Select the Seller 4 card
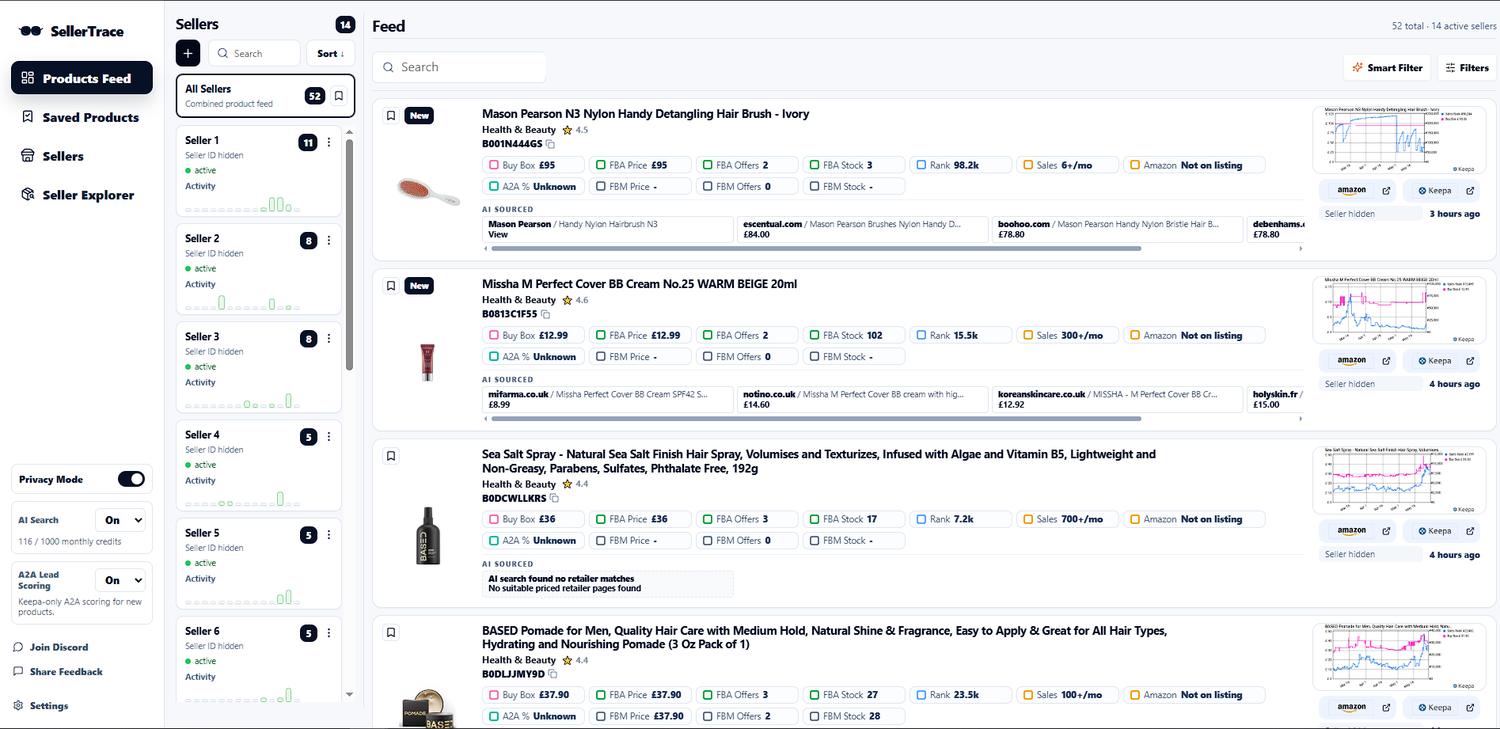This screenshot has height=729, width=1500. click(258, 465)
